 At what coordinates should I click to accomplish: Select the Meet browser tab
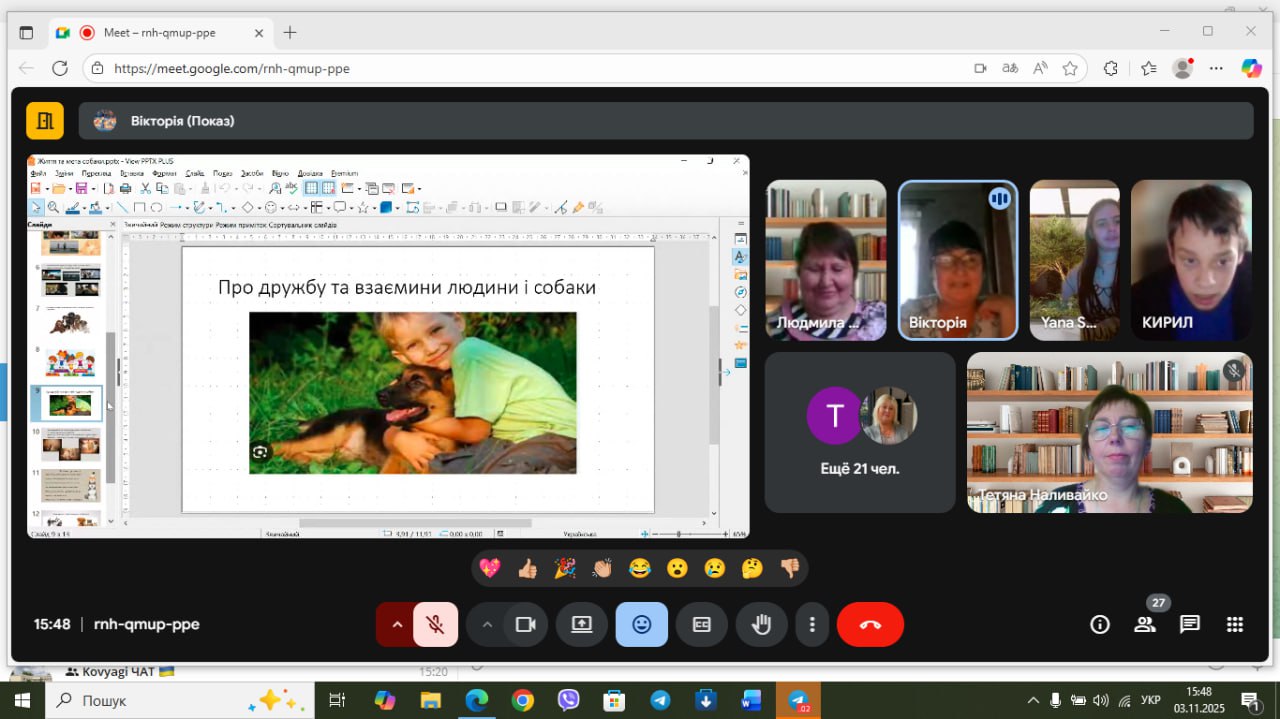tap(160, 32)
